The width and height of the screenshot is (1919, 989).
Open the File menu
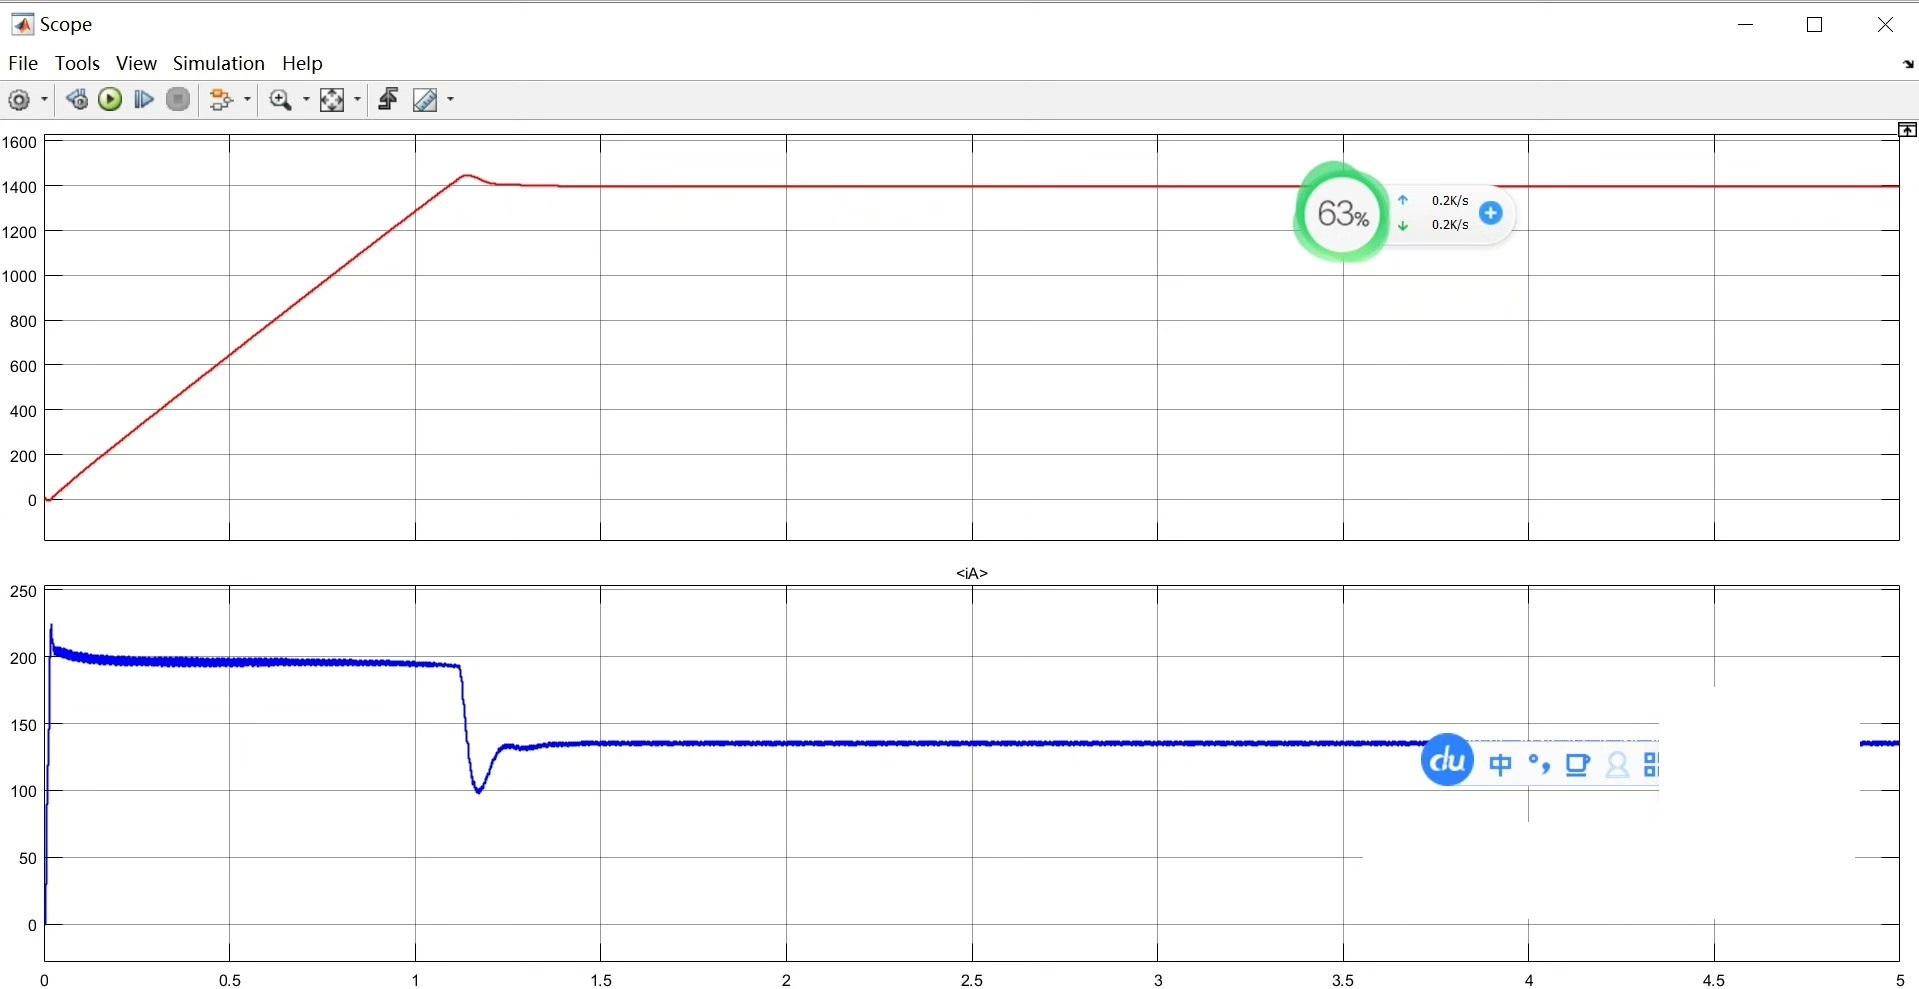click(23, 63)
